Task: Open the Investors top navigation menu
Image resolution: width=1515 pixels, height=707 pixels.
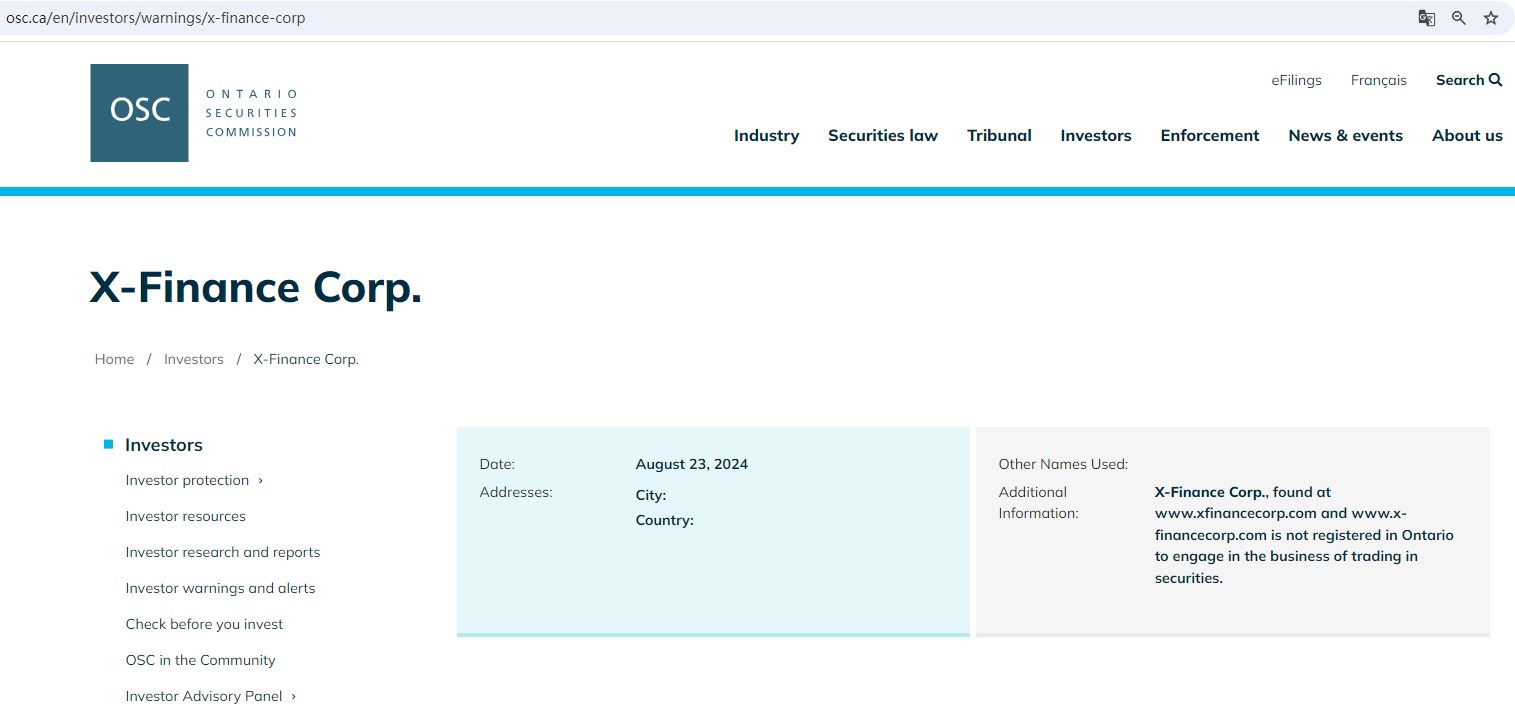Action: (1096, 135)
